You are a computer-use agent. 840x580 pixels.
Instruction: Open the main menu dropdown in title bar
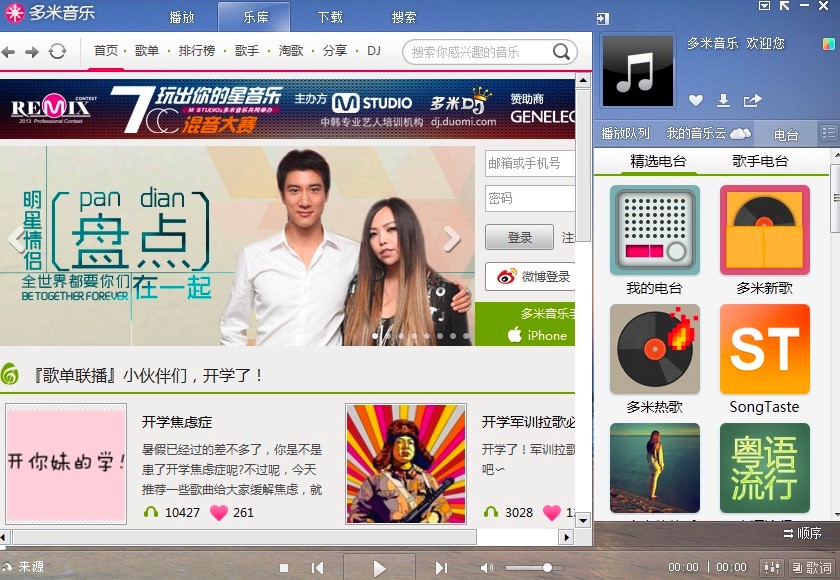click(x=764, y=6)
